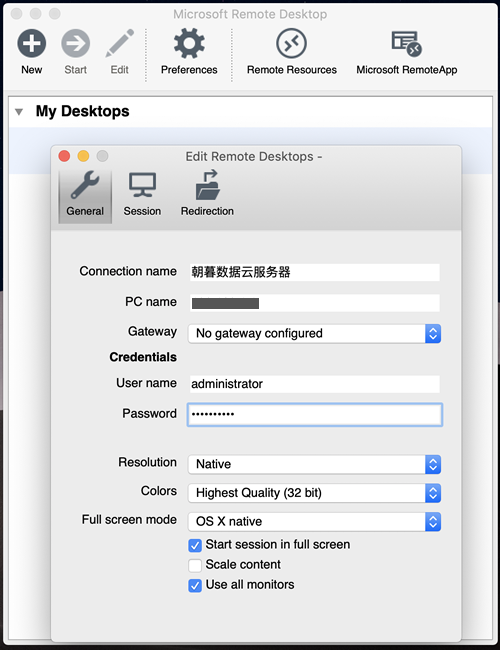Enable Scale content checkbox

click(195, 565)
